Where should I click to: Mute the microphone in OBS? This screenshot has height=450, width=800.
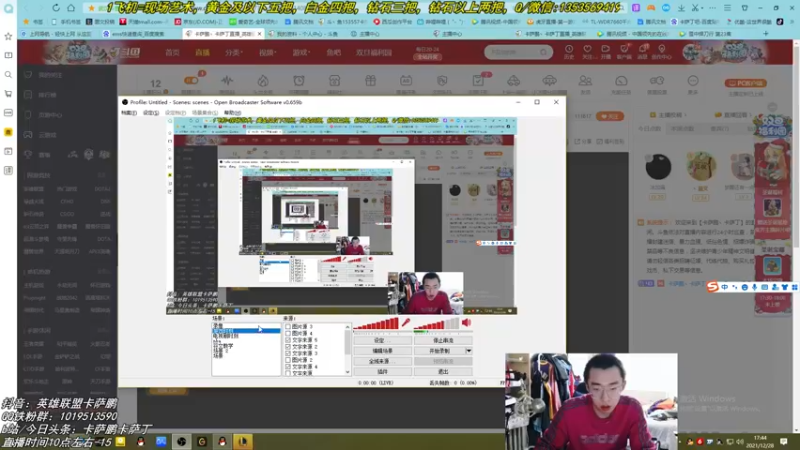[406, 322]
